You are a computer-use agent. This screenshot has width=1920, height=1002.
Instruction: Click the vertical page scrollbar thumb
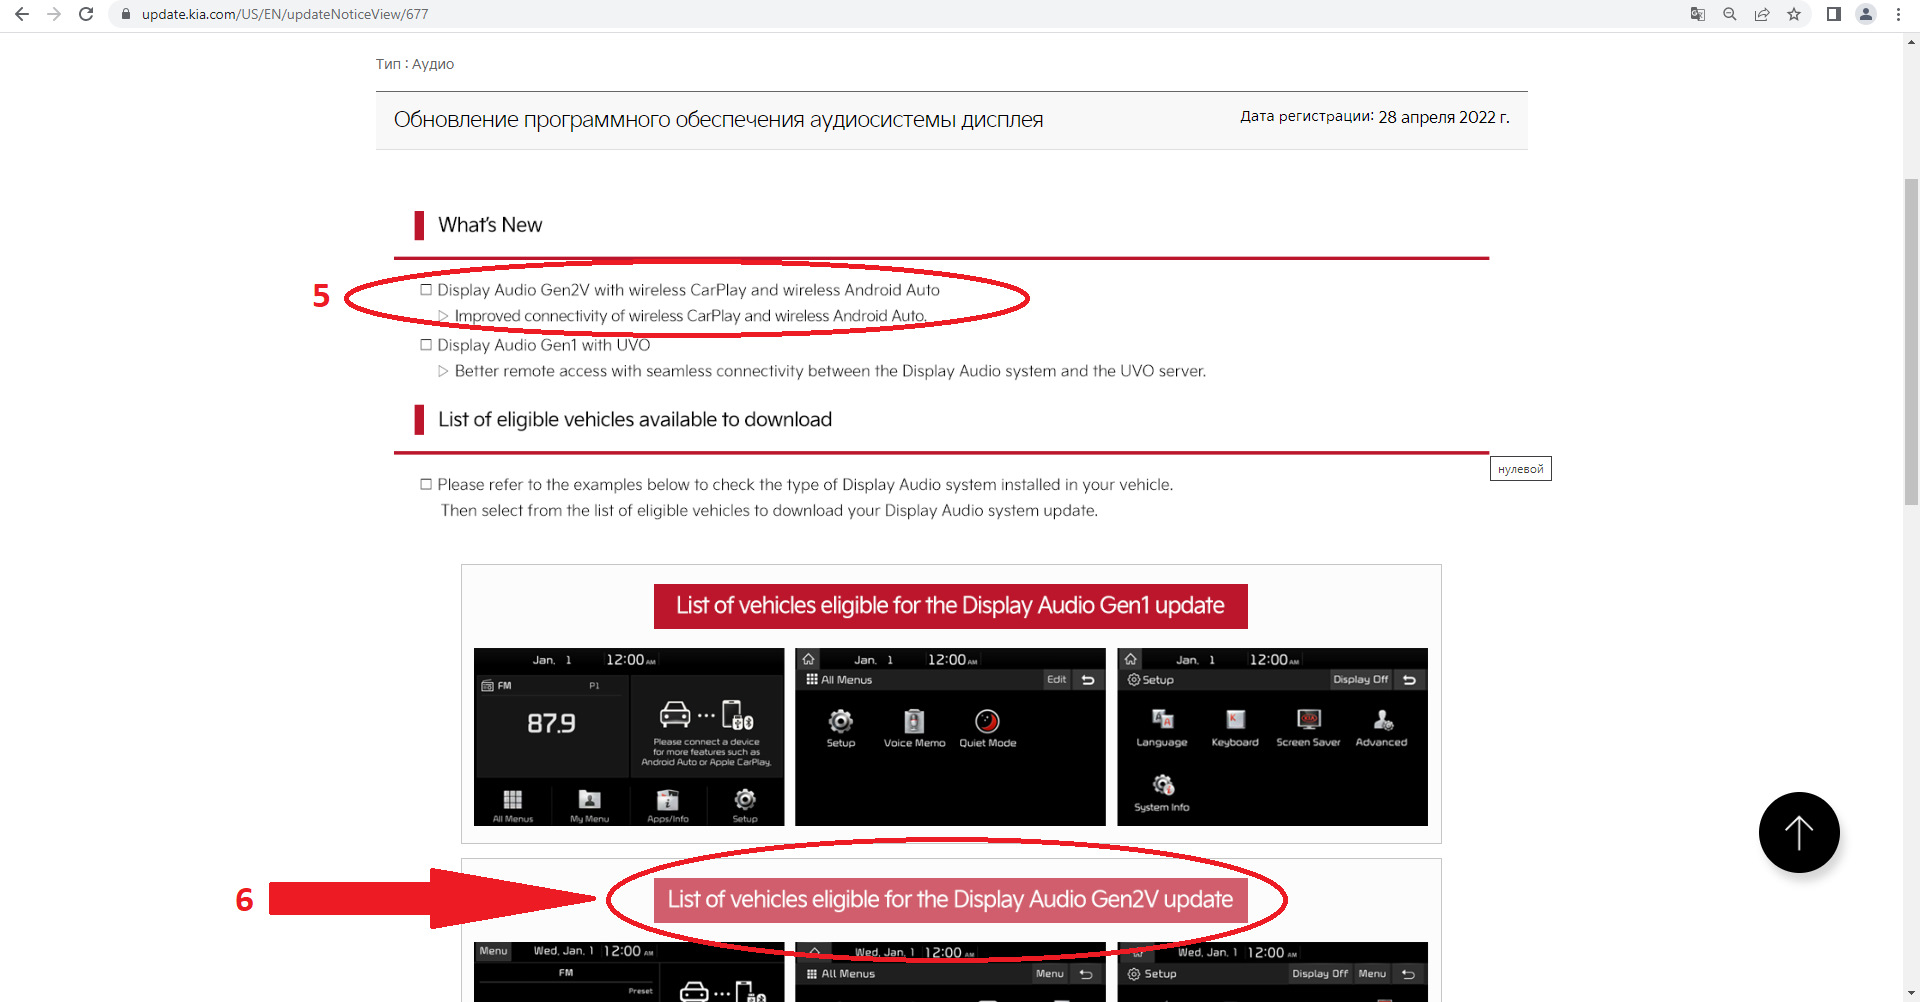coord(1912,342)
